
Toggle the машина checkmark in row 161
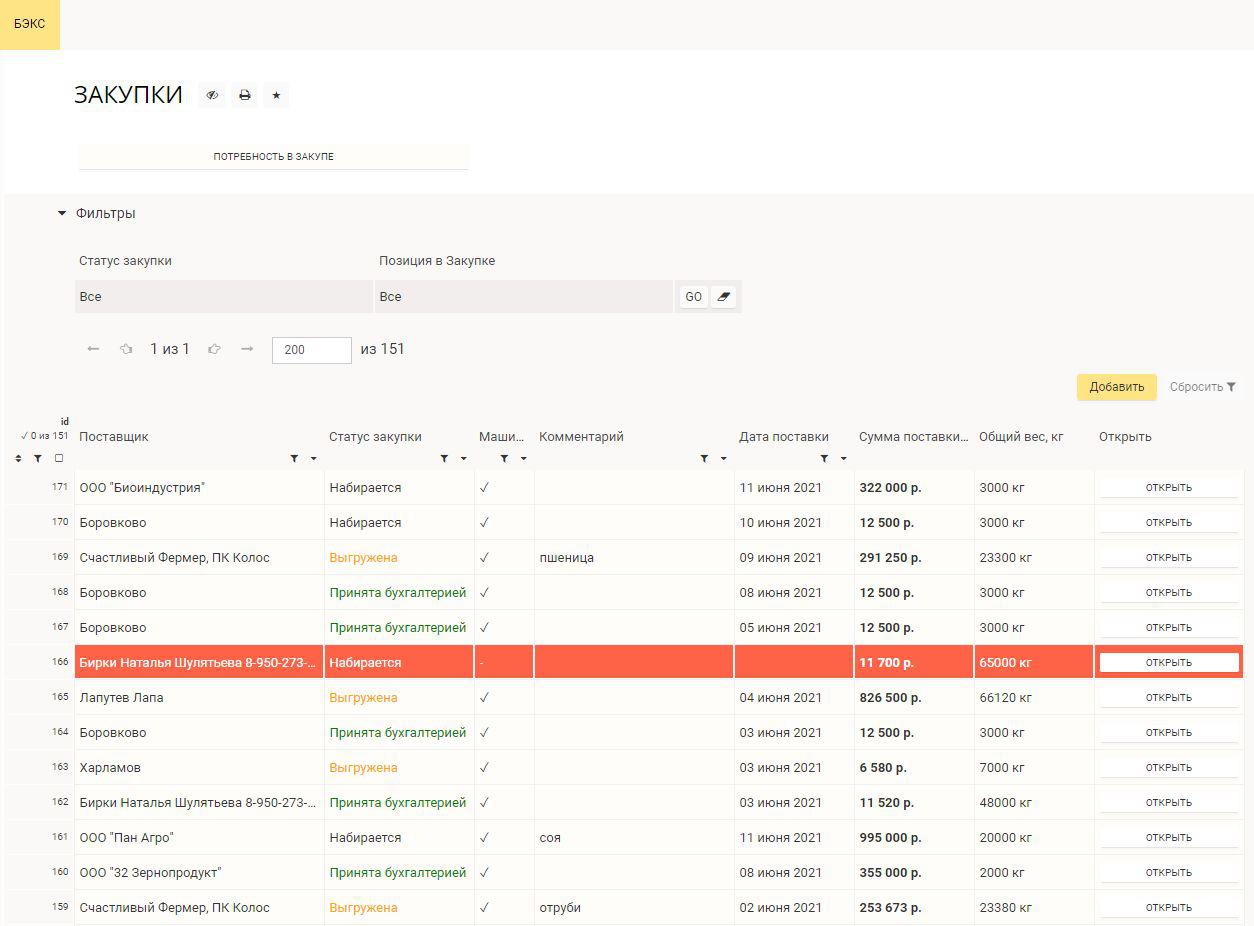pyautogui.click(x=485, y=838)
